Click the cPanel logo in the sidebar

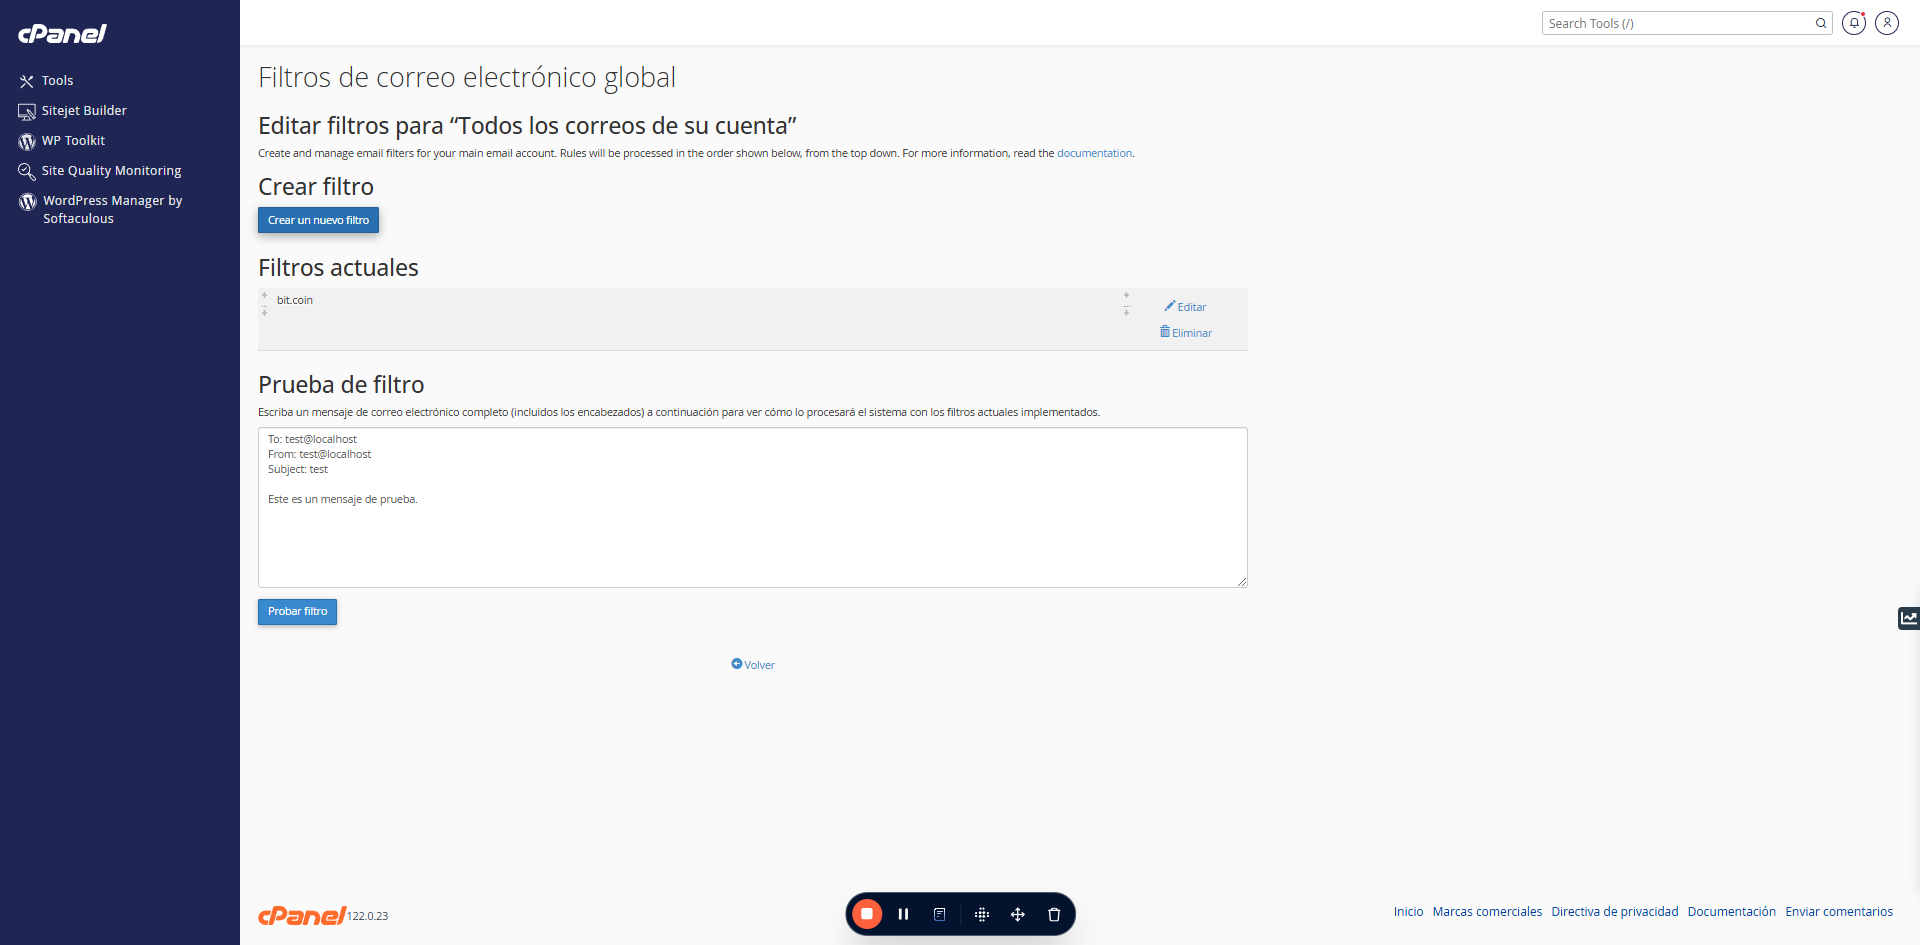[x=62, y=34]
